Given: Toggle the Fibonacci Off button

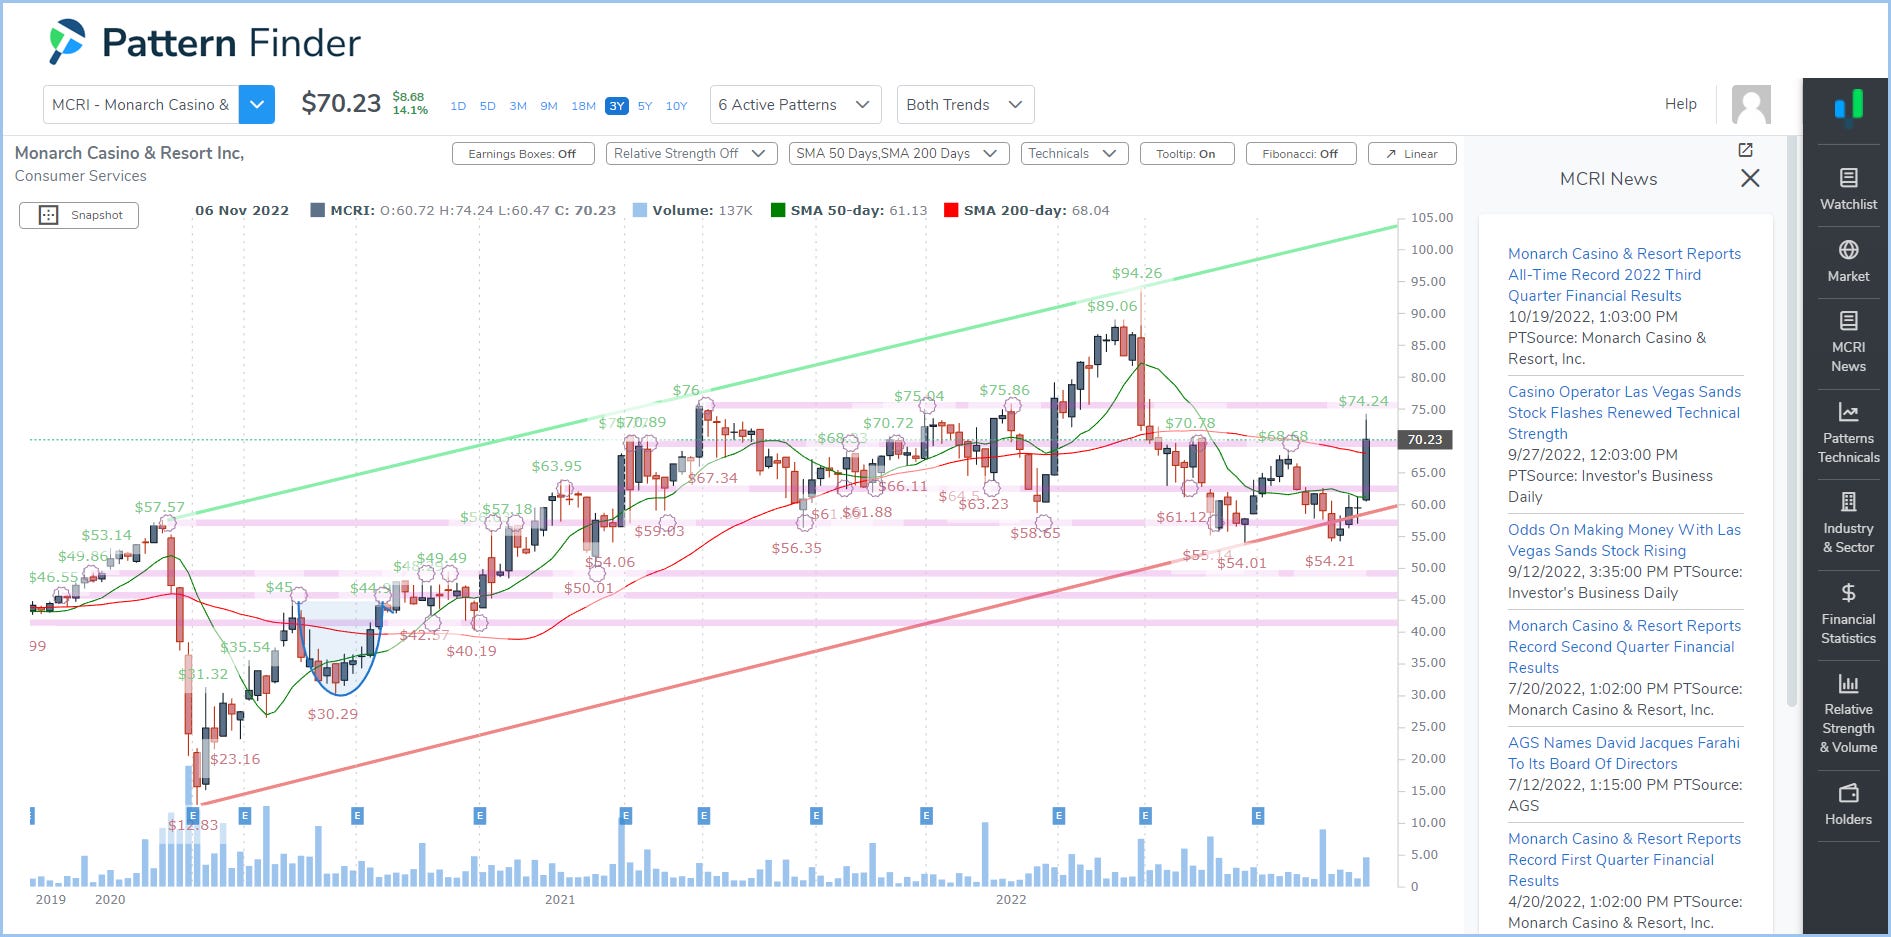Looking at the screenshot, I should 1300,154.
